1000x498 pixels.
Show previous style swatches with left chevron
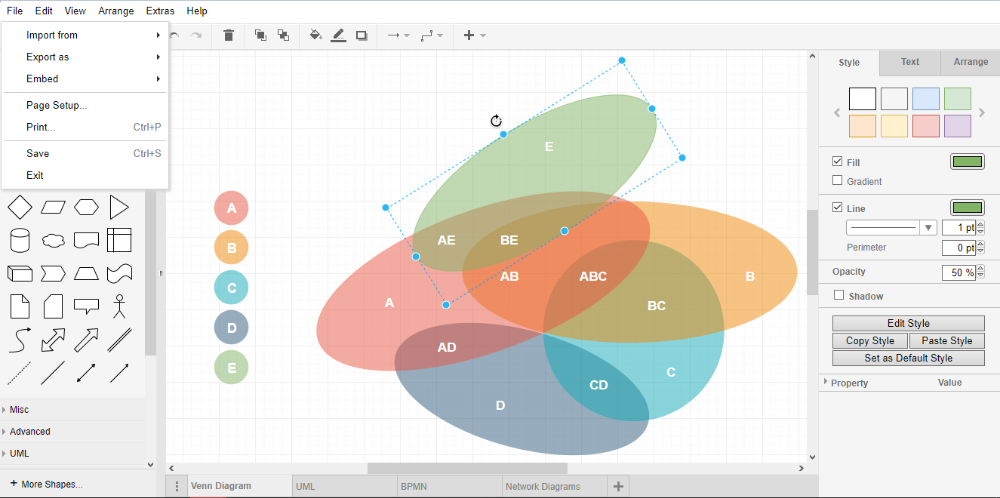(x=837, y=112)
